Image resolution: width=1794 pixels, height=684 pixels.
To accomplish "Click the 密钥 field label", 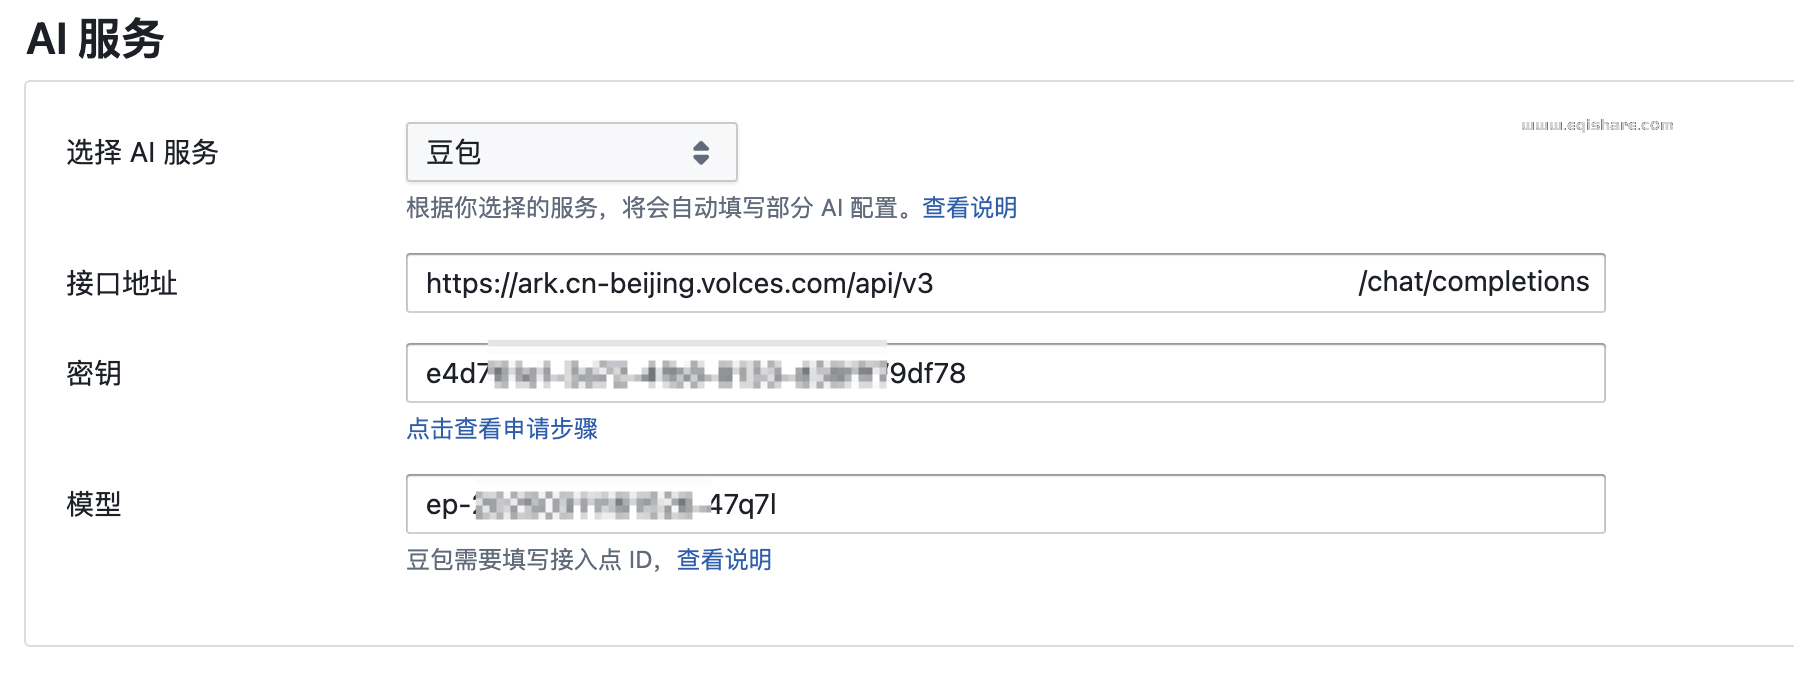I will [x=92, y=374].
